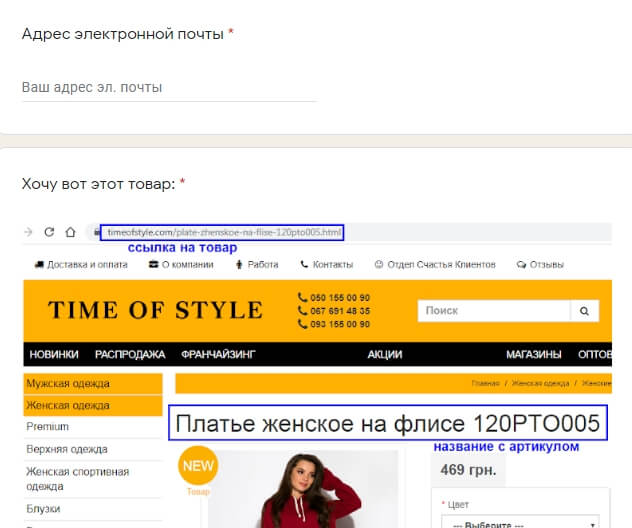Open the РАСПРОДАЖА menu item
This screenshot has width=632, height=528.
pyautogui.click(x=130, y=354)
